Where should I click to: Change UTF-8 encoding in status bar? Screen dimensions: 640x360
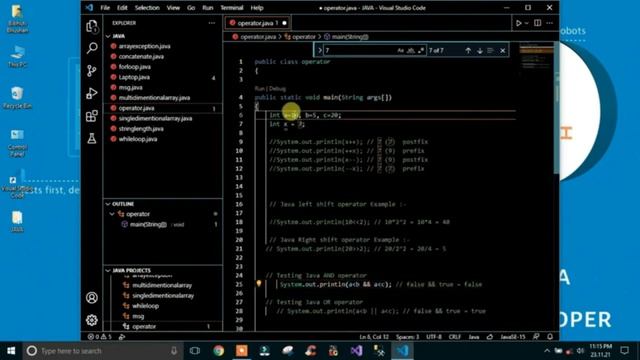[434, 337]
